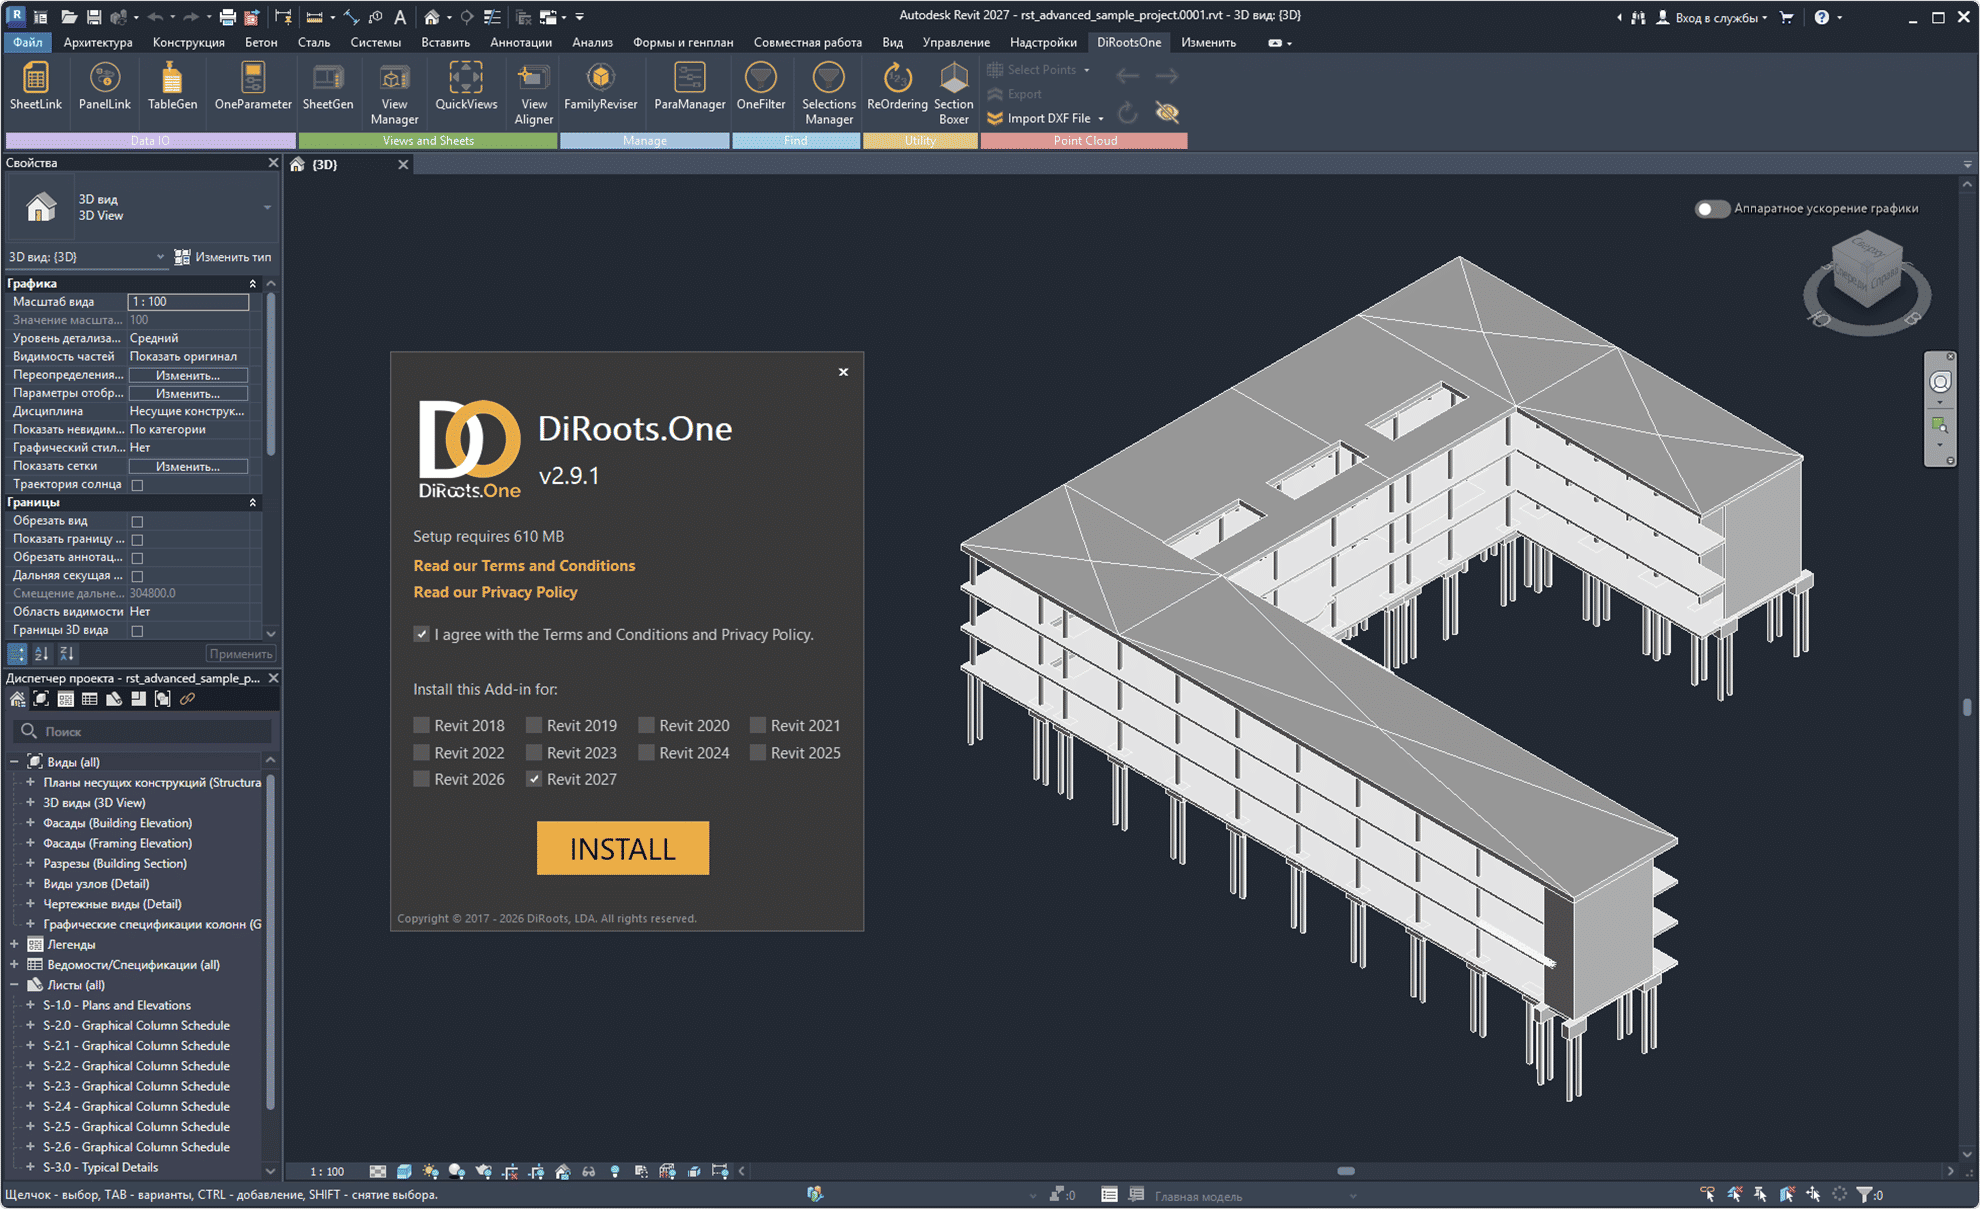This screenshot has width=1980, height=1209.
Task: Toggle Аппаратное ускорение графики switch
Action: pyautogui.click(x=1711, y=209)
